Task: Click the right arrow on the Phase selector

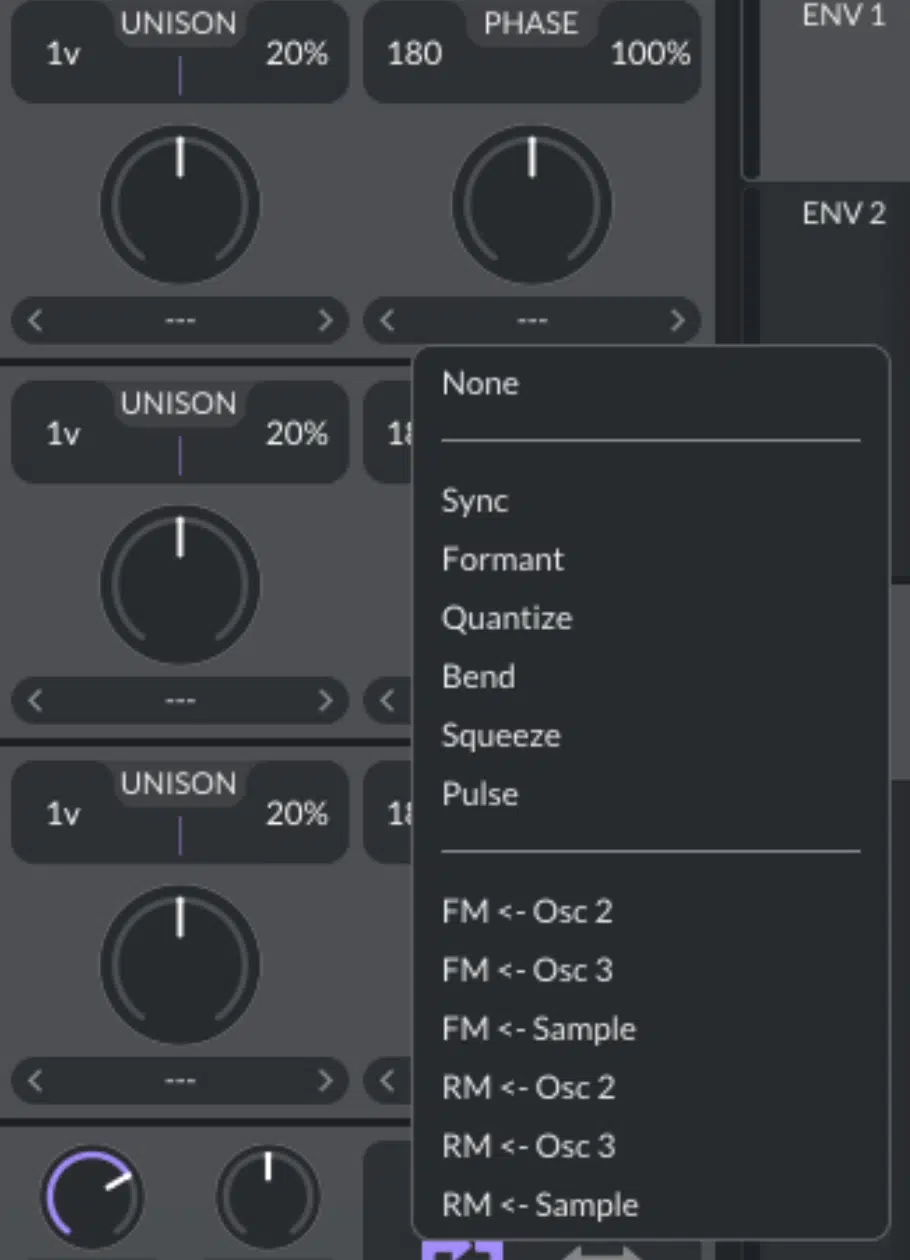Action: click(x=679, y=321)
